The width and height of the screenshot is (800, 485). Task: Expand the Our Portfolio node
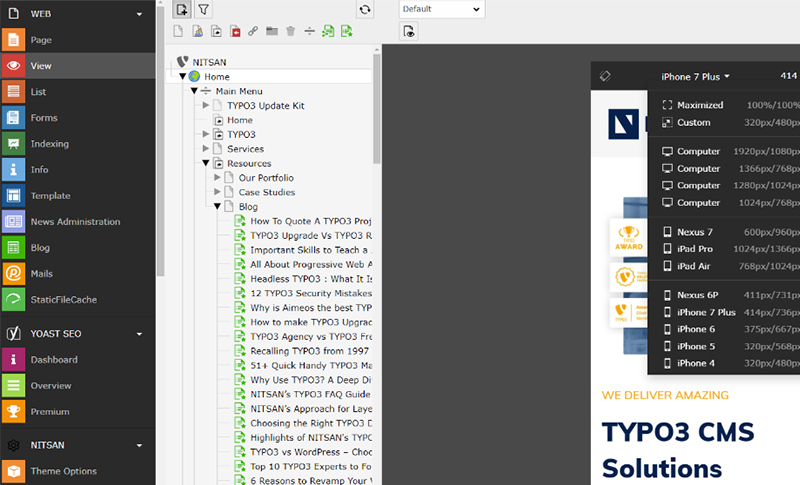coord(217,177)
